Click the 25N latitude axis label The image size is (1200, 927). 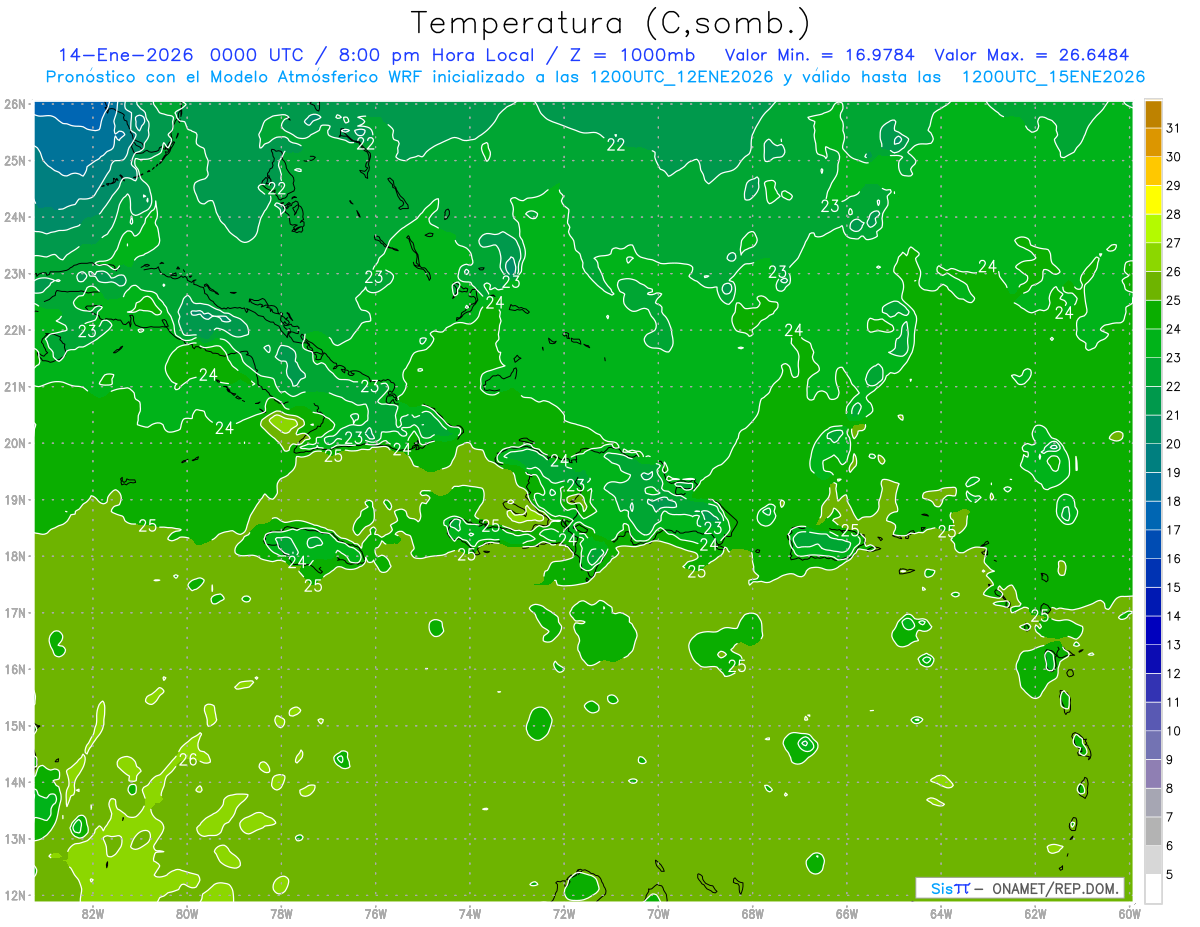point(15,160)
